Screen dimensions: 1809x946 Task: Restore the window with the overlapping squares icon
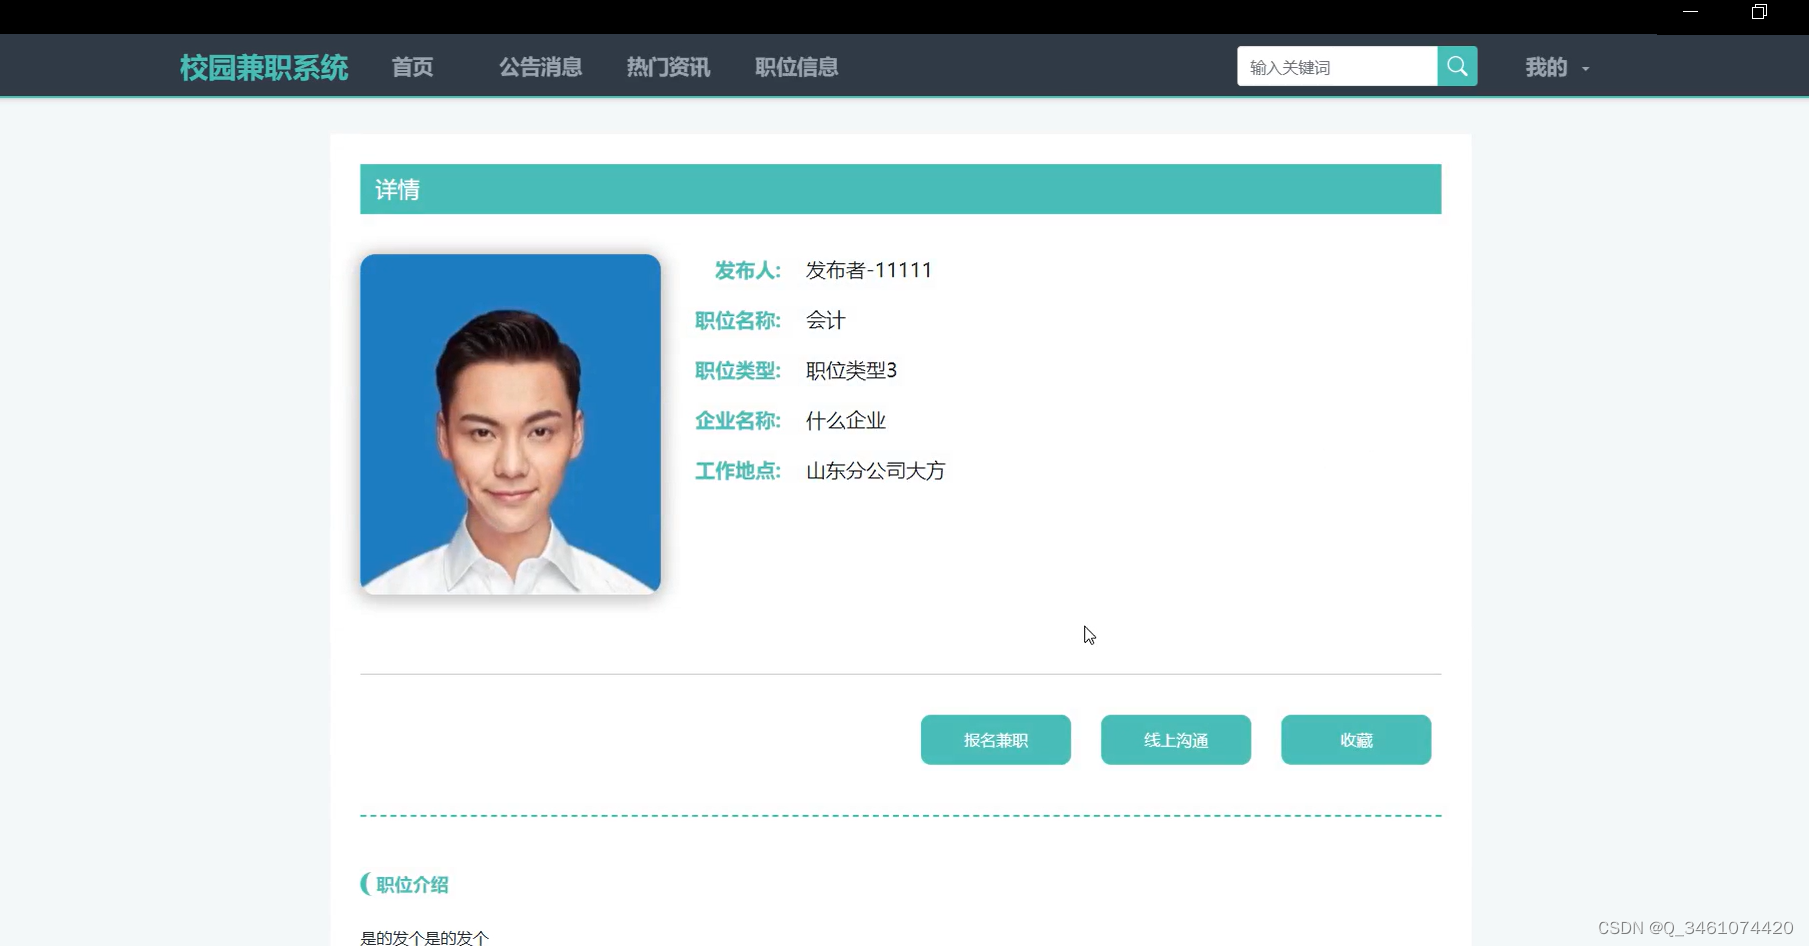tap(1759, 12)
